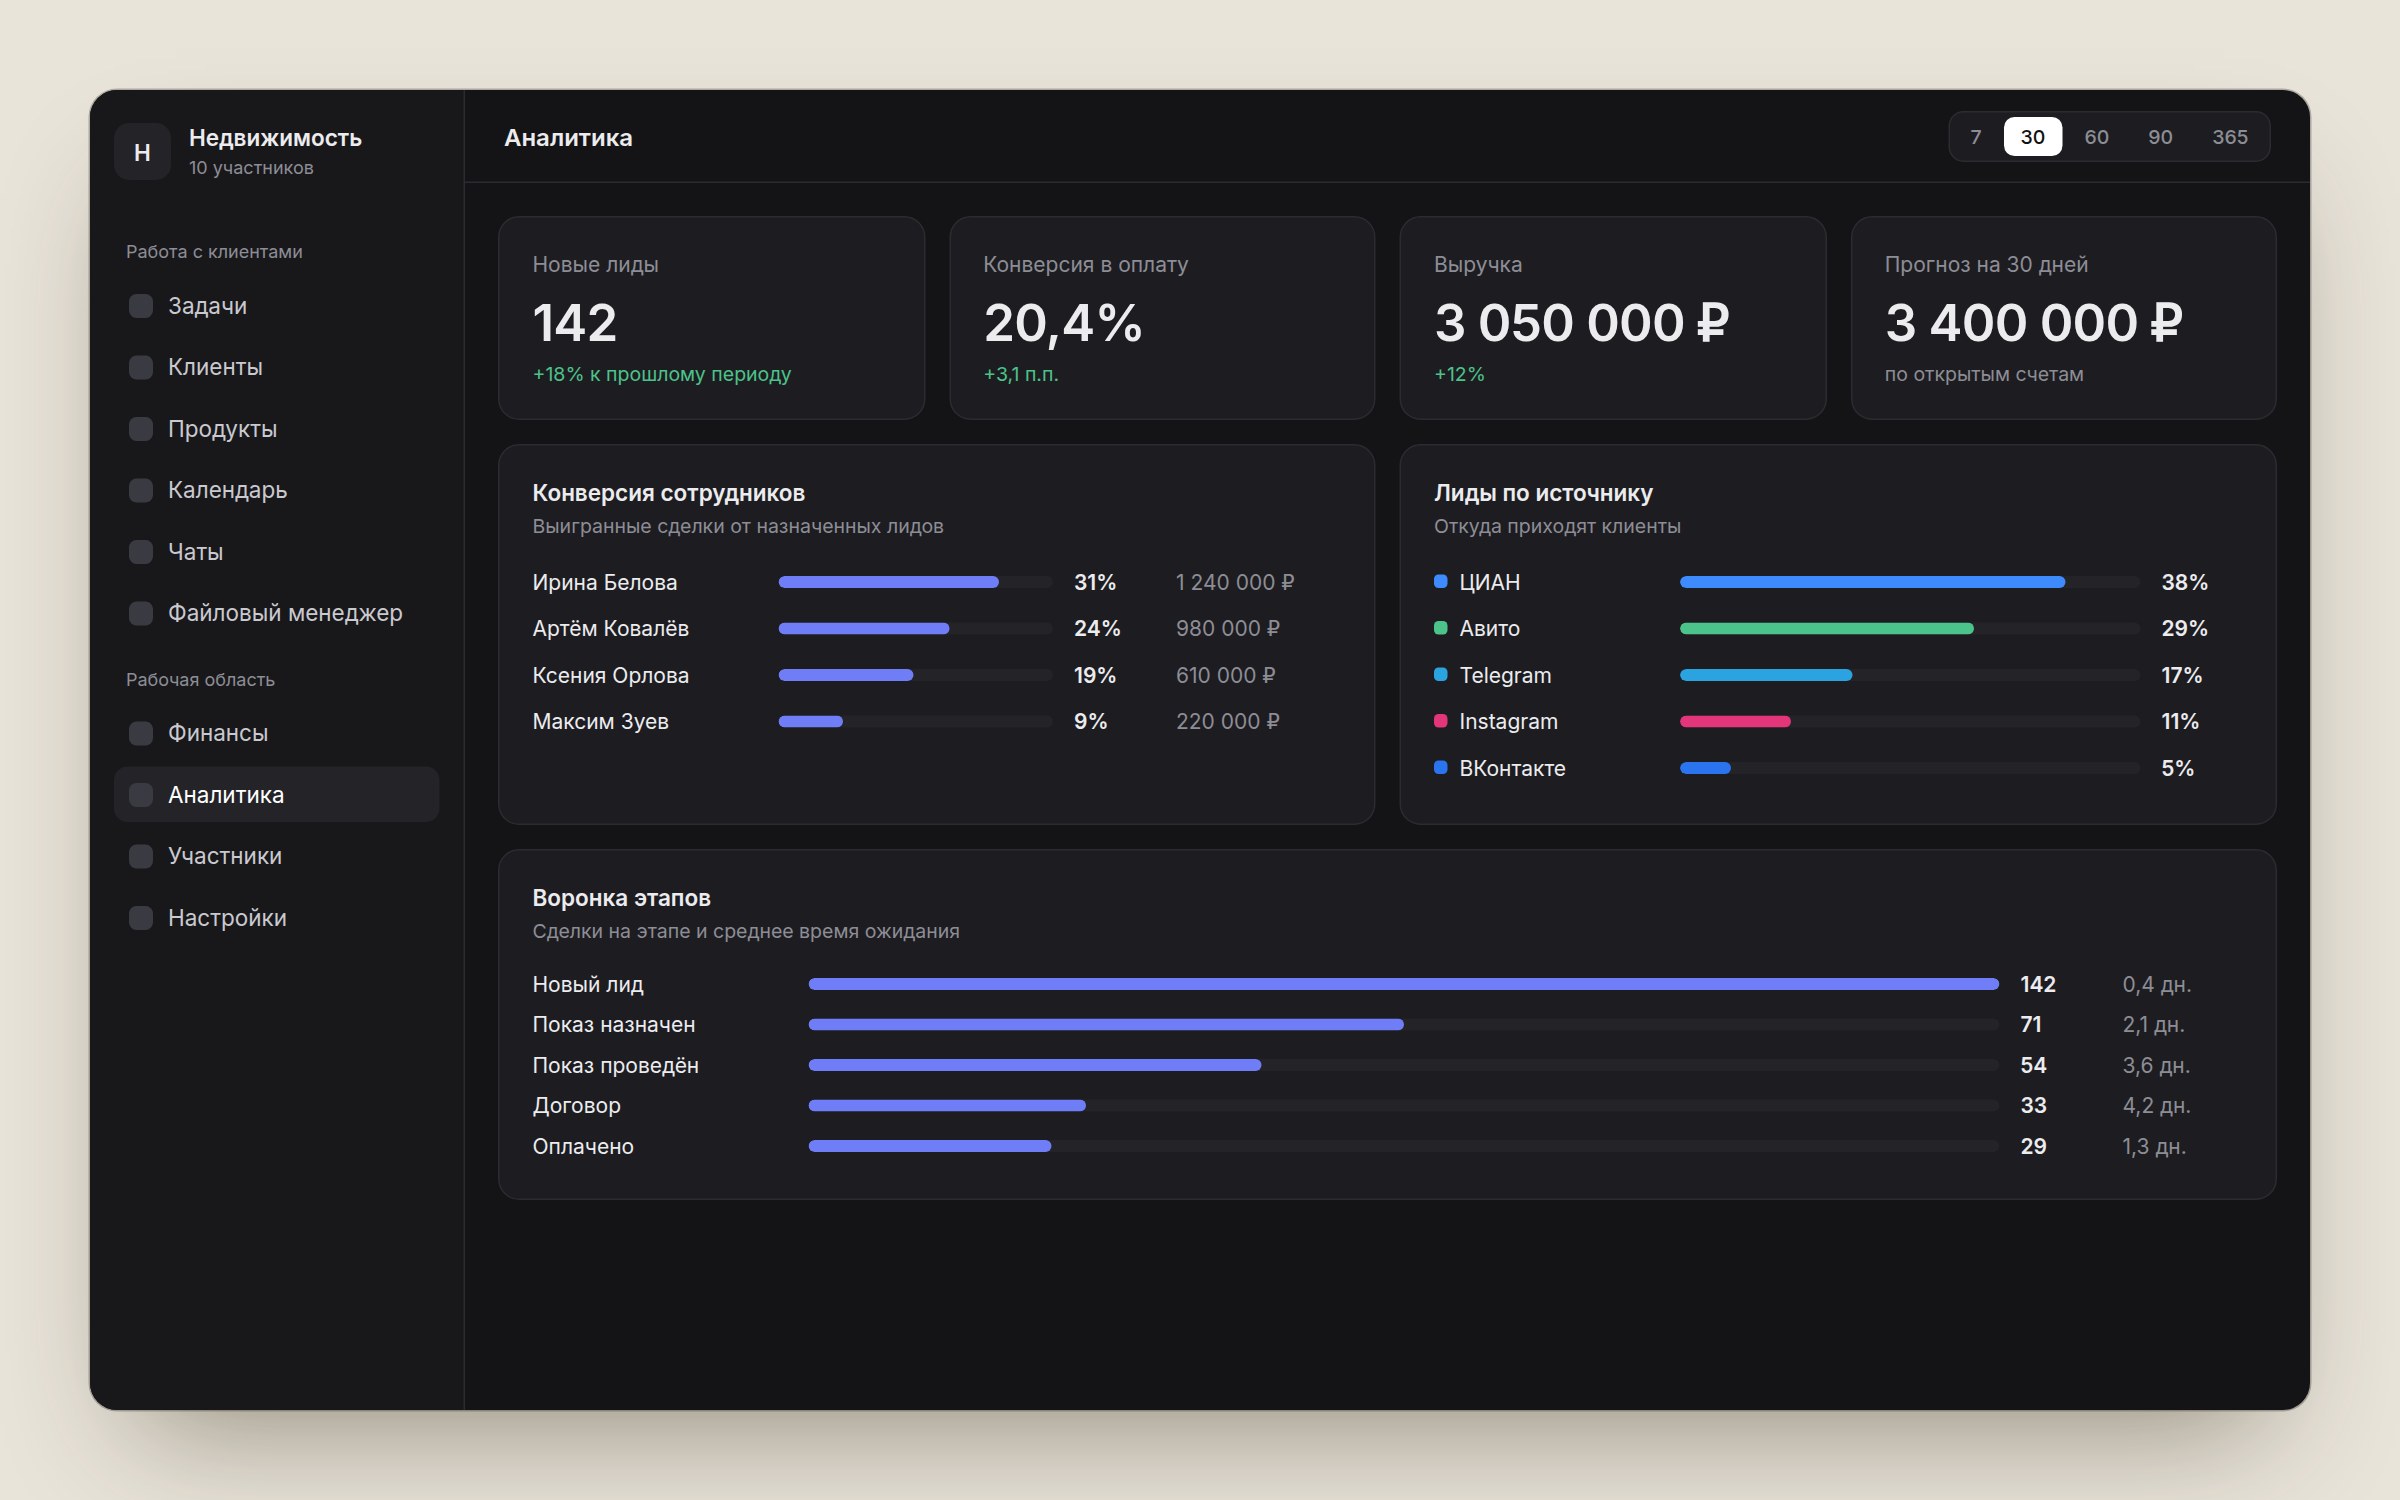Open the Задачи section
This screenshot has height=1500, width=2400.
[x=276, y=306]
